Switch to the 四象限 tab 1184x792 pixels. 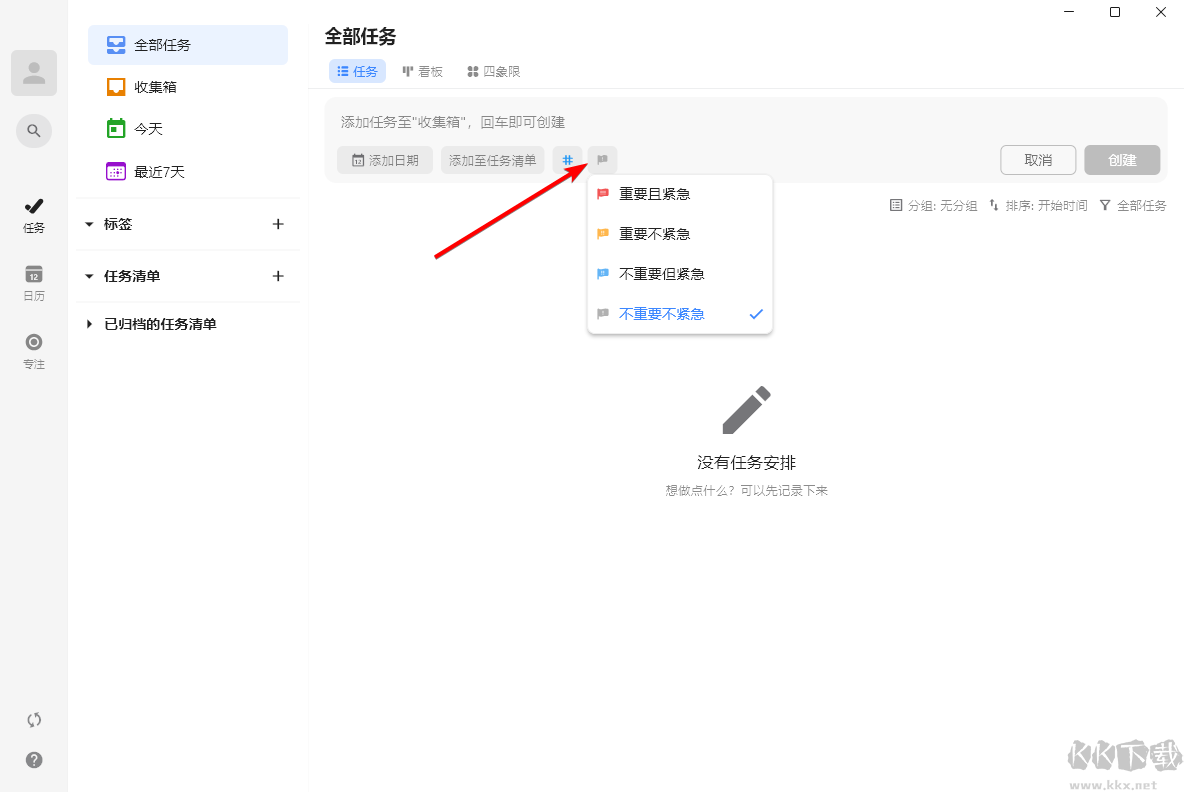pyautogui.click(x=492, y=71)
